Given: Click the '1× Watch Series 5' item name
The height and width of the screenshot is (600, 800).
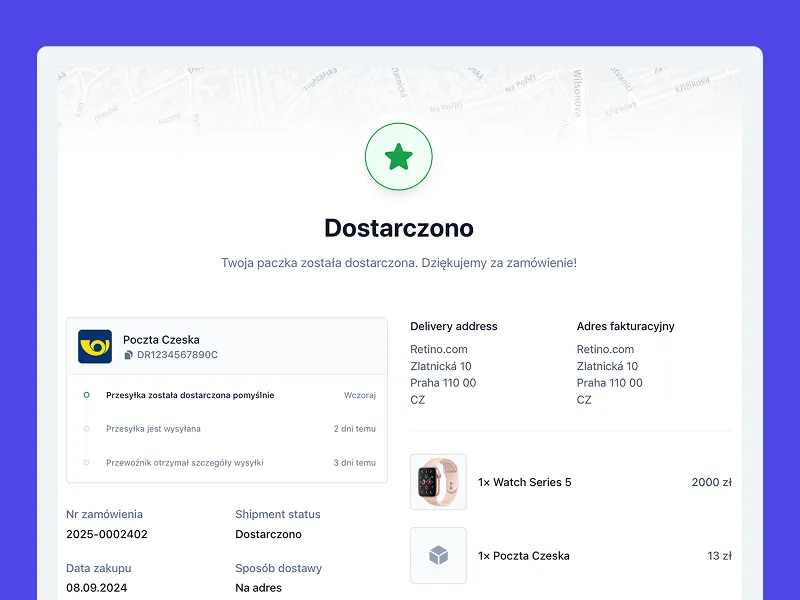Looking at the screenshot, I should tap(524, 482).
